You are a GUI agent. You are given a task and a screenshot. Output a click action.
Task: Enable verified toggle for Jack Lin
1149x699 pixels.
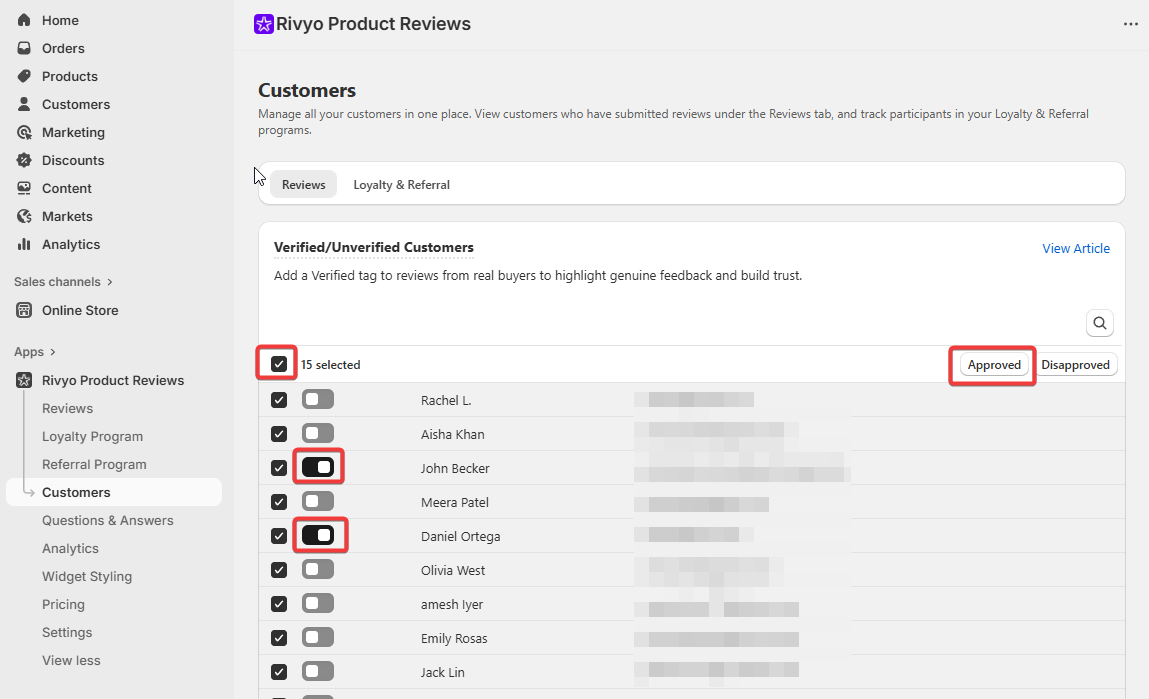tap(318, 671)
